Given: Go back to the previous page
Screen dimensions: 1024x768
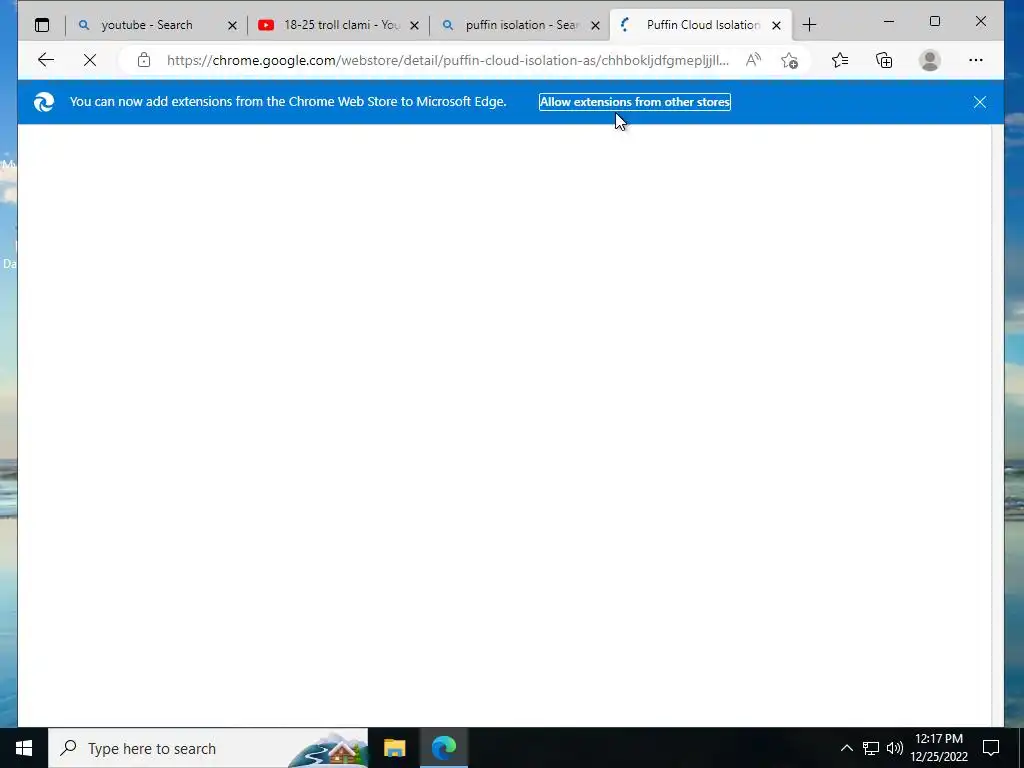Looking at the screenshot, I should pyautogui.click(x=46, y=60).
